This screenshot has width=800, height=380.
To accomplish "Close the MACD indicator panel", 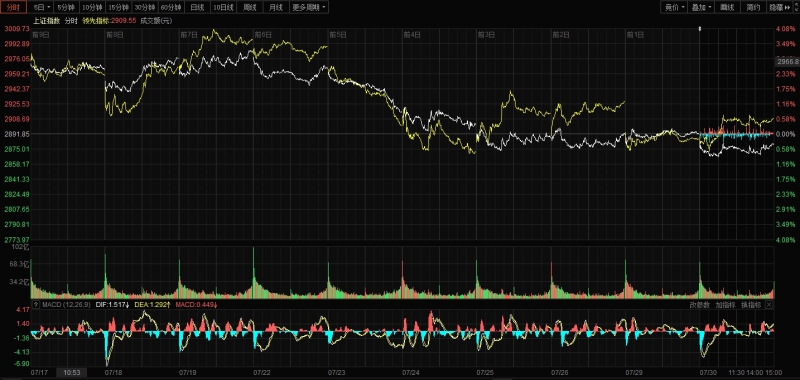I will click(769, 305).
